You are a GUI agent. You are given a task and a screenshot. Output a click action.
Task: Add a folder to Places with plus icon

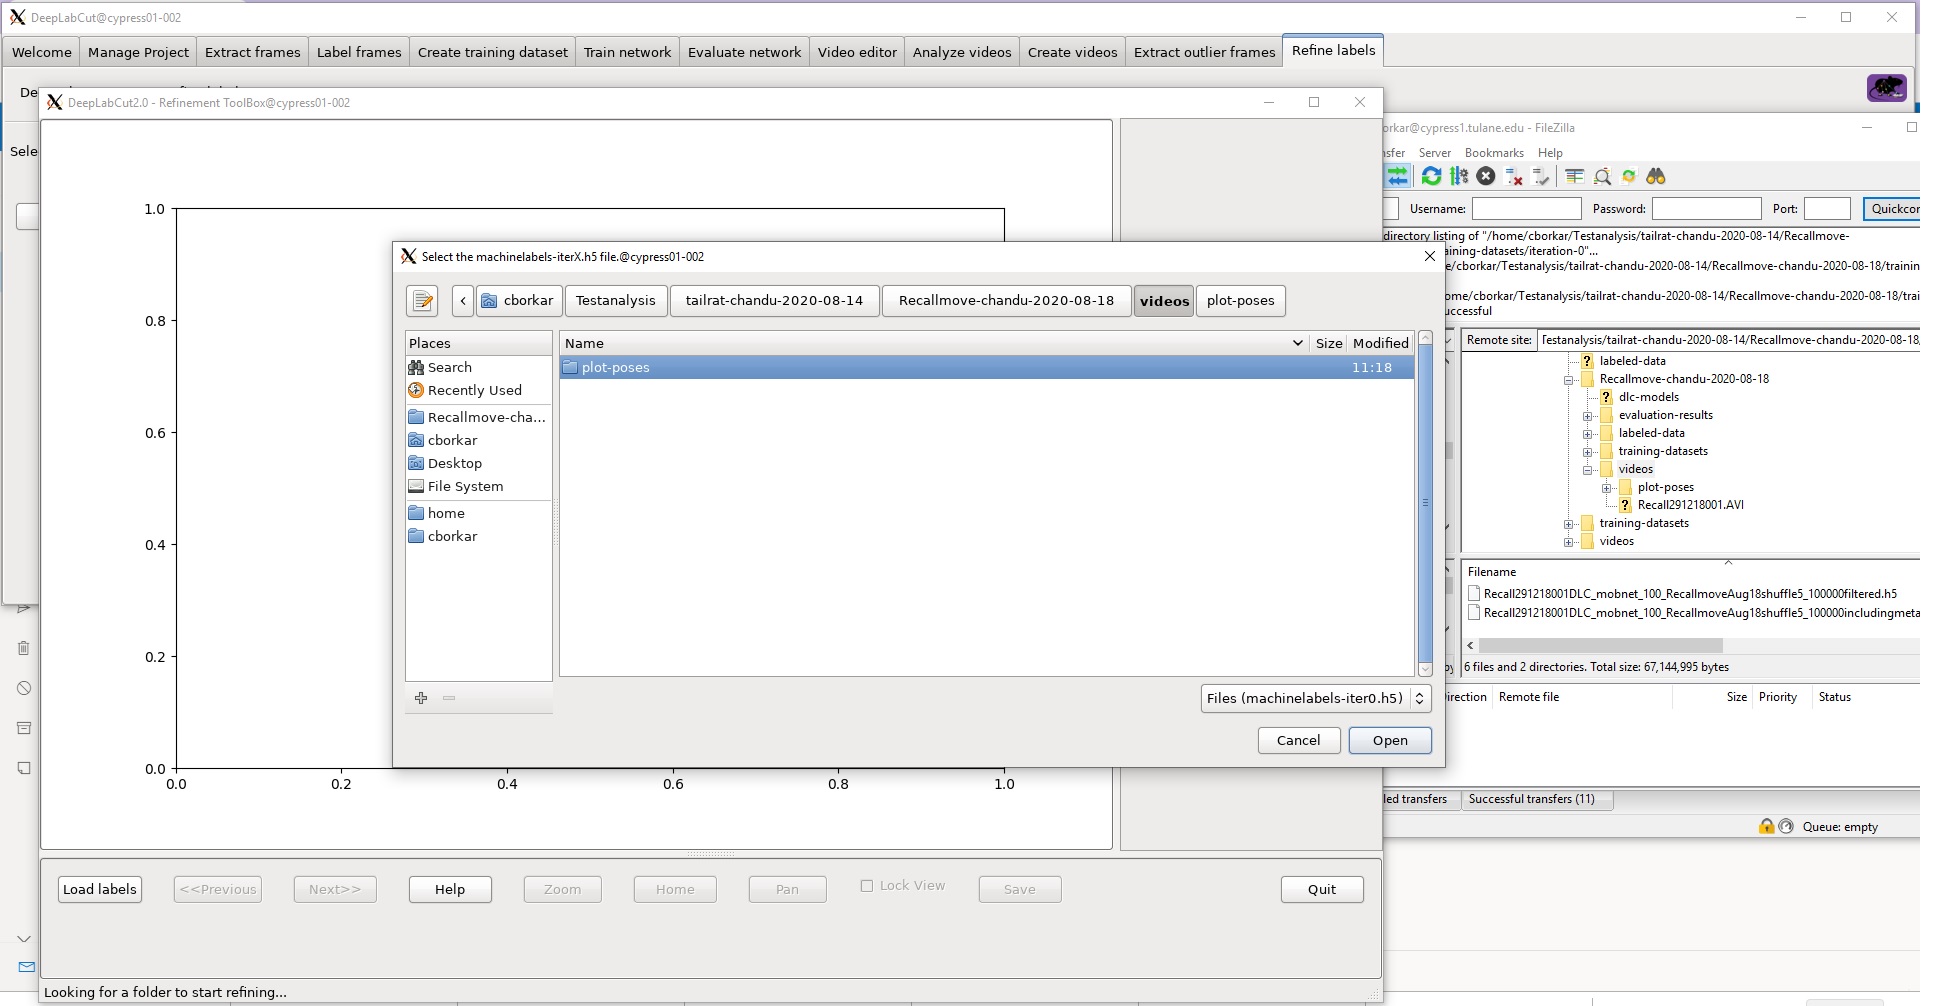(421, 697)
